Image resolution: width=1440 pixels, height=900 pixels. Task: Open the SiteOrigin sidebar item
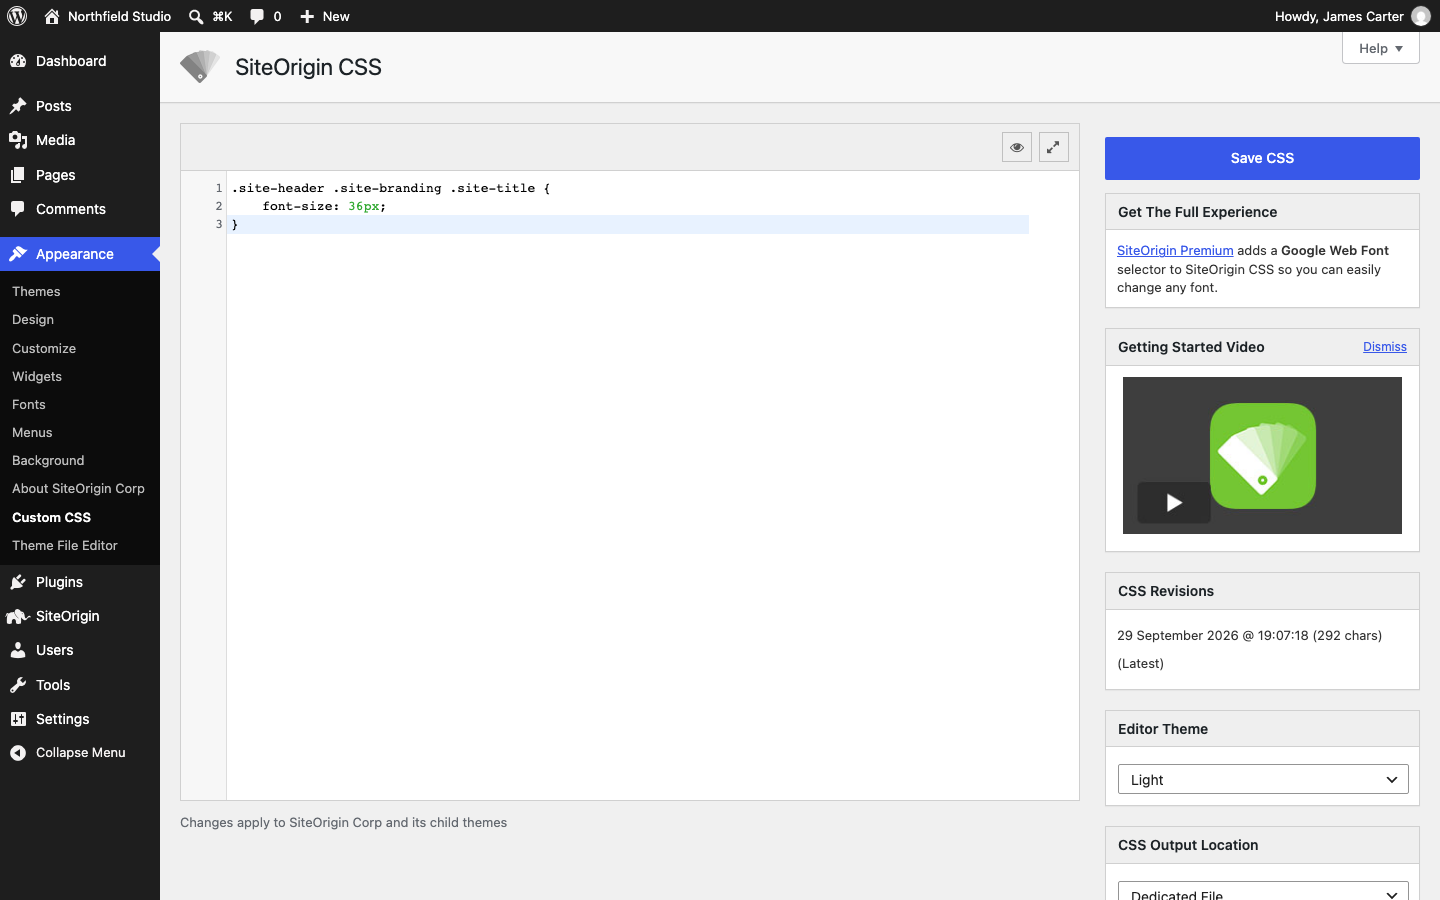pos(80,616)
